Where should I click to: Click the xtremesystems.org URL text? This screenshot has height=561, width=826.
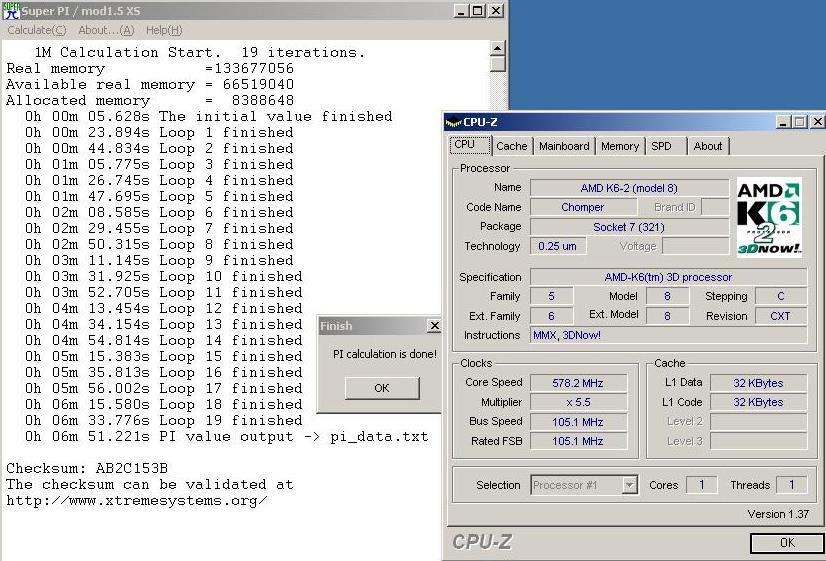[136, 500]
